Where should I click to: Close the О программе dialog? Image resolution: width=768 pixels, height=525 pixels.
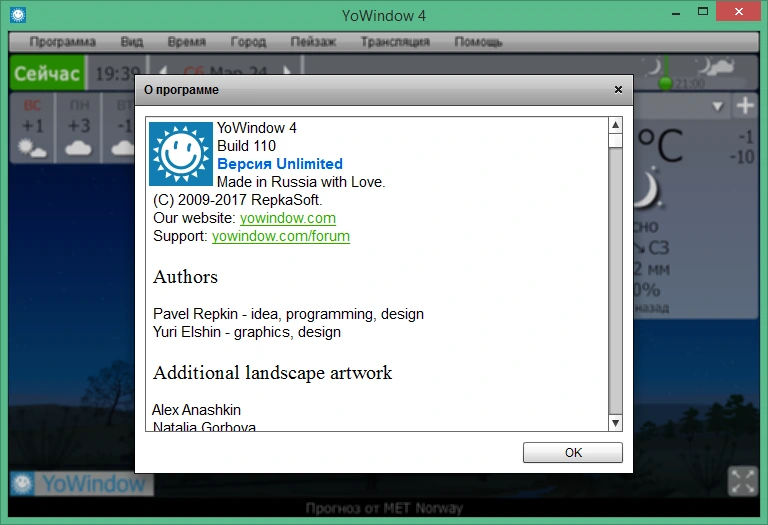(x=618, y=90)
